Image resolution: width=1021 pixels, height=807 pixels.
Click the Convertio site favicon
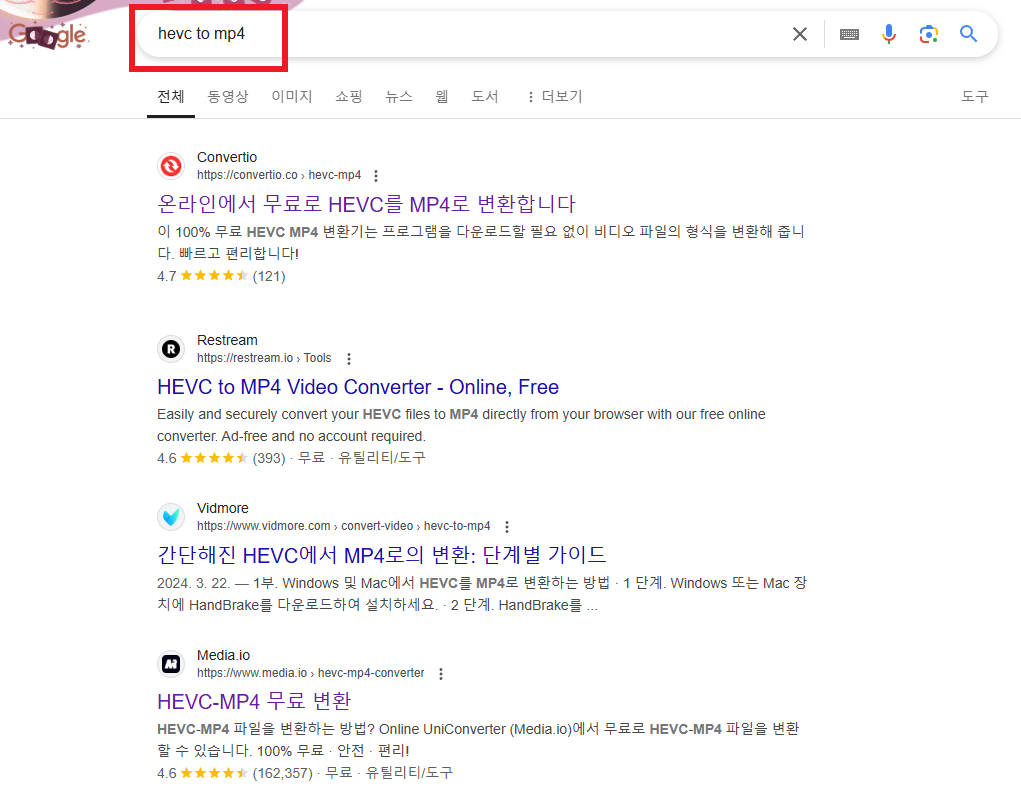pos(171,166)
